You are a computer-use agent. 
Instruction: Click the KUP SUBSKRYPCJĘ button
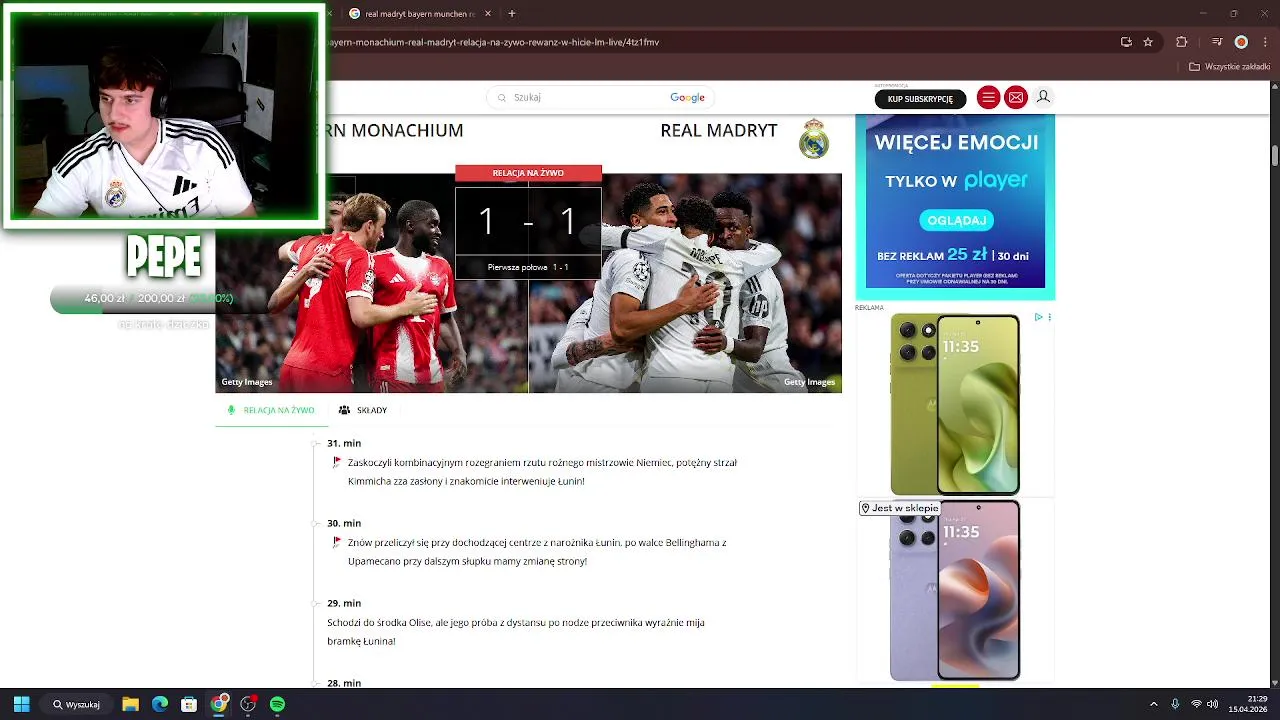[x=920, y=99]
